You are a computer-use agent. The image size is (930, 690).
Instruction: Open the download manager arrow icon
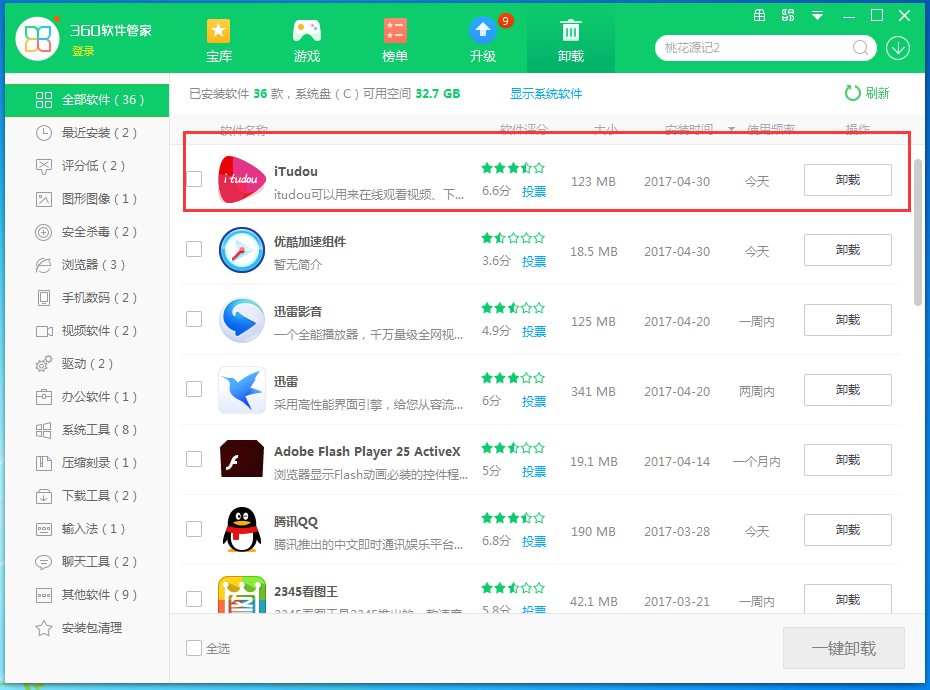click(898, 48)
